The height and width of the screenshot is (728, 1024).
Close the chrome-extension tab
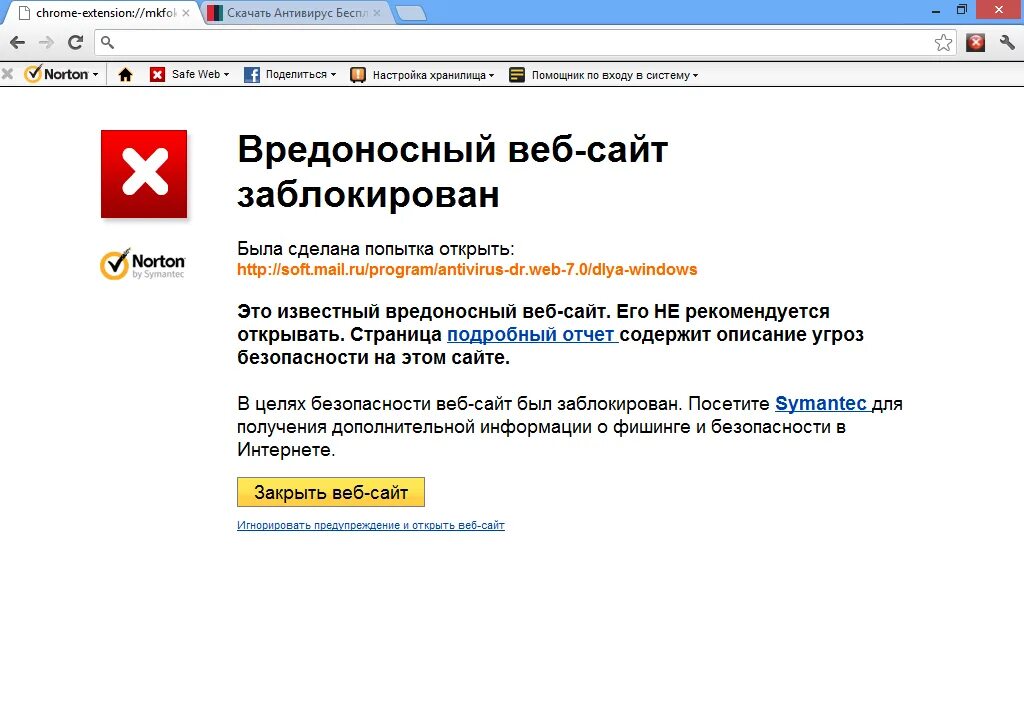pyautogui.click(x=186, y=13)
